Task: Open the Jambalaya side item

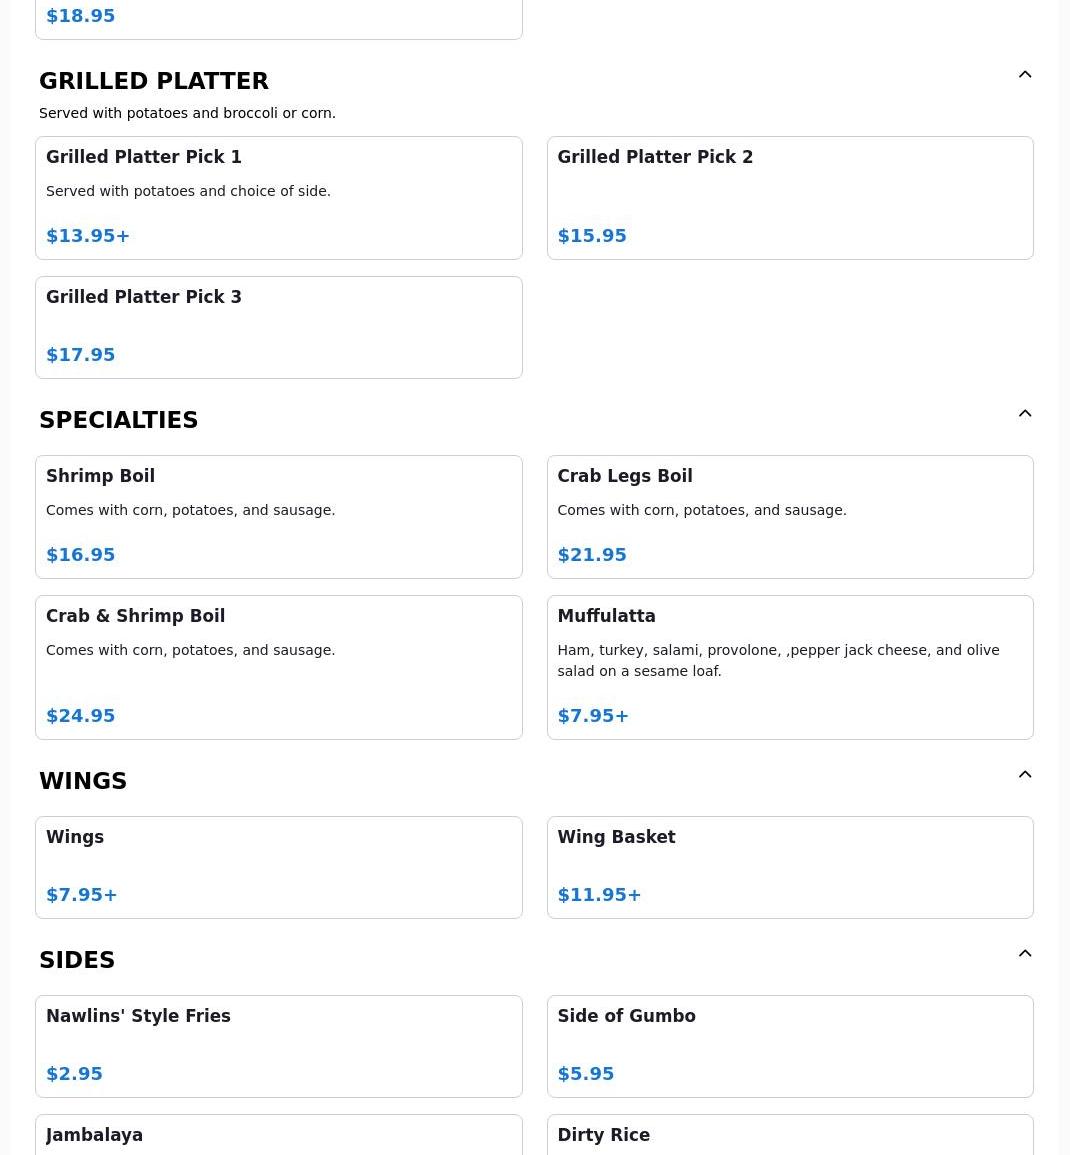Action: pyautogui.click(x=278, y=1136)
